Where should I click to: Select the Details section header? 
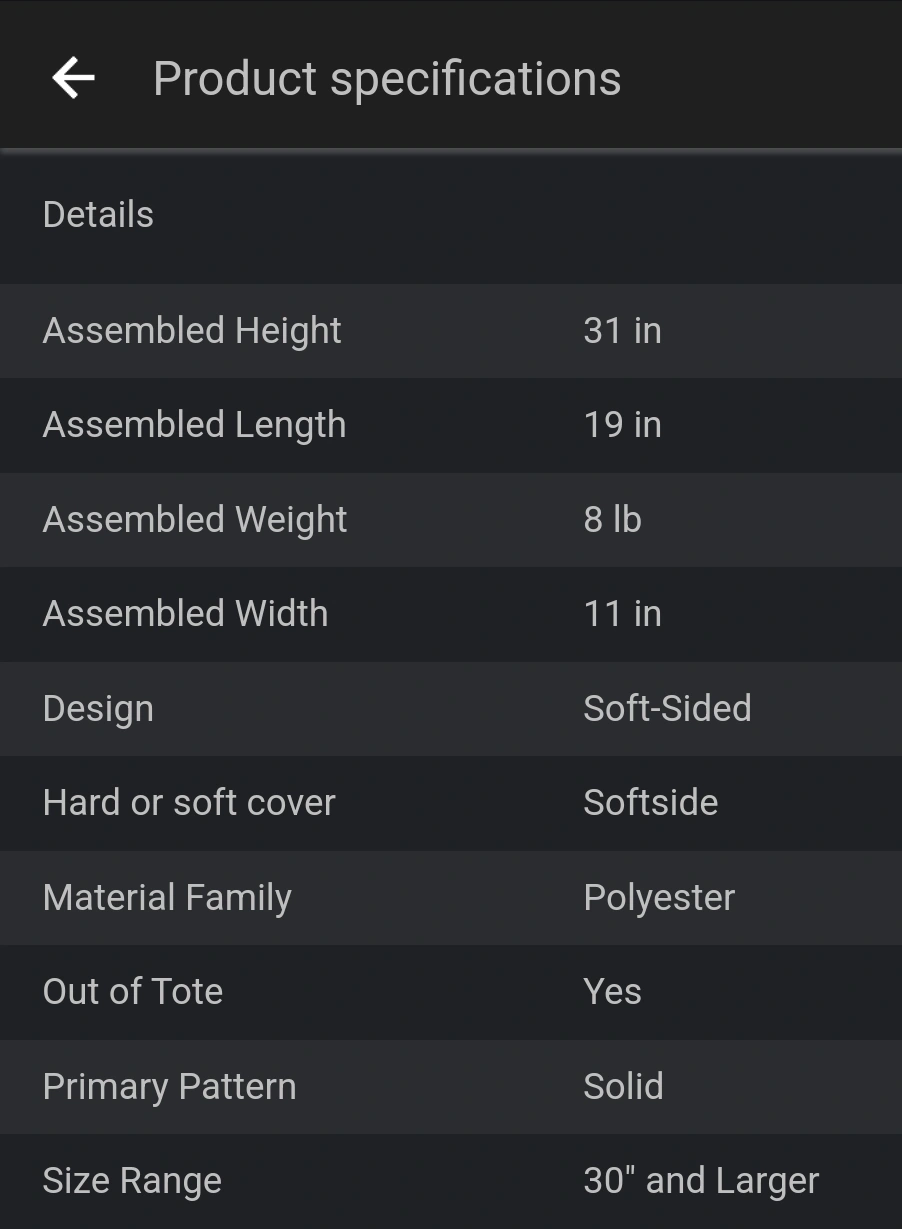point(98,215)
